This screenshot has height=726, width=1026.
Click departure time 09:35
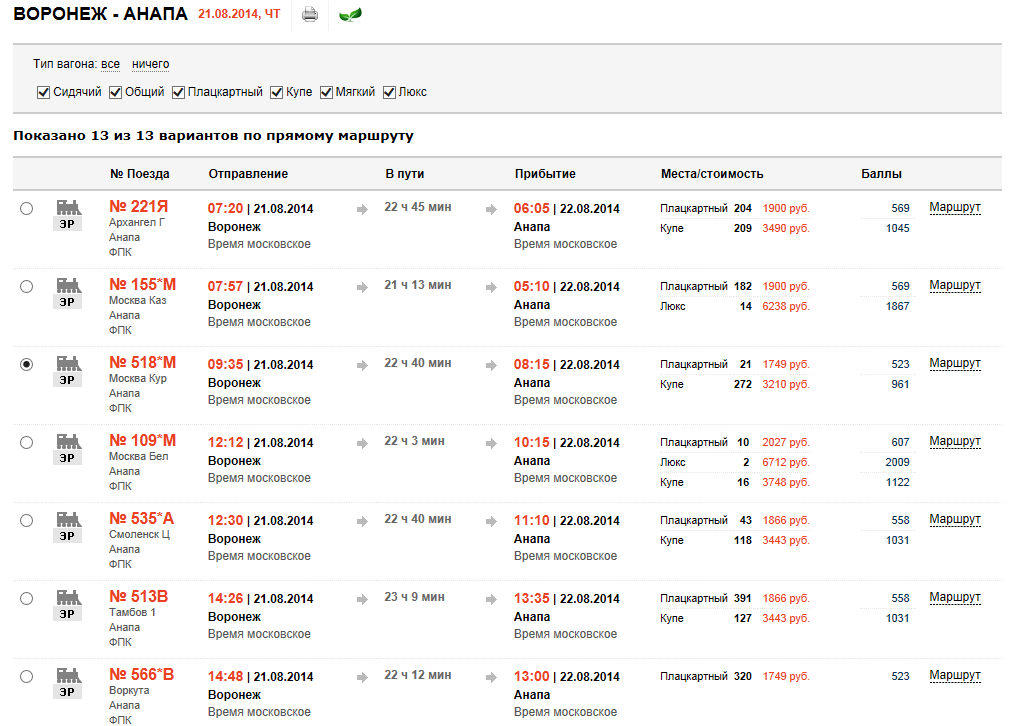tap(225, 364)
